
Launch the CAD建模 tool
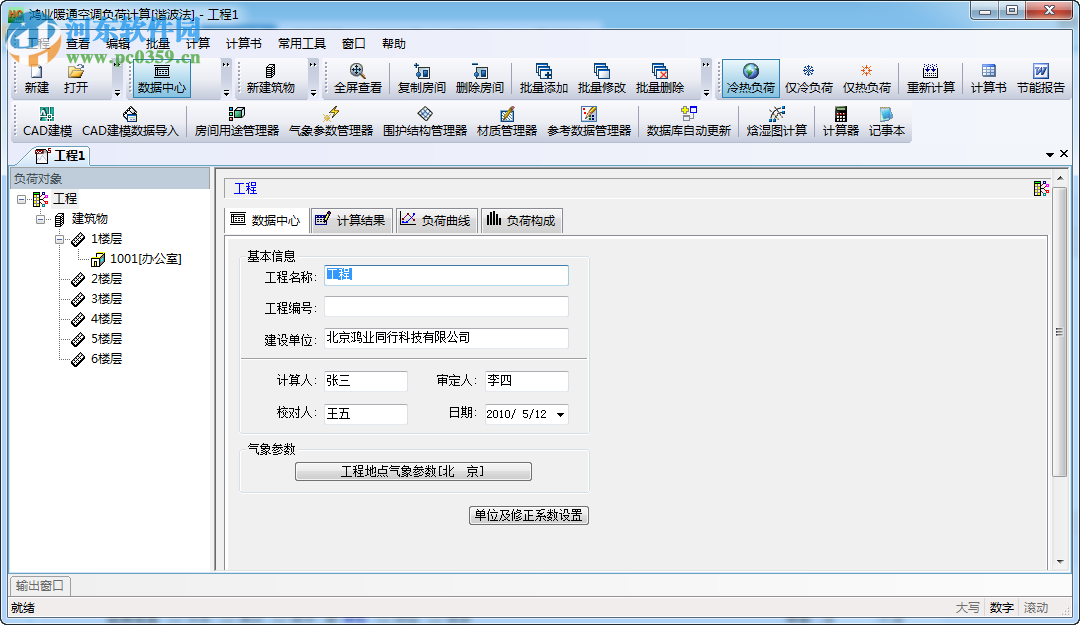pyautogui.click(x=47, y=122)
